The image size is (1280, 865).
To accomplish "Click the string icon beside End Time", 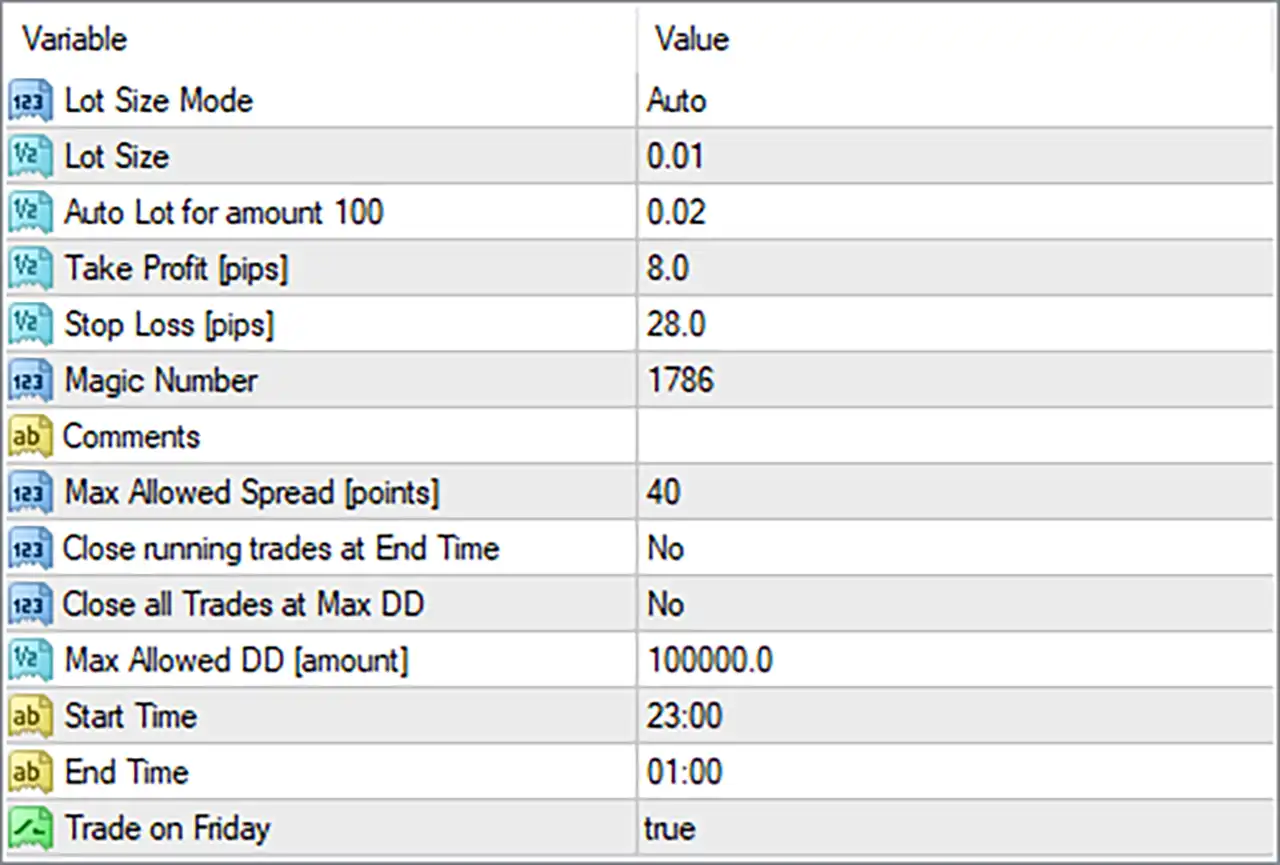I will pos(30,773).
